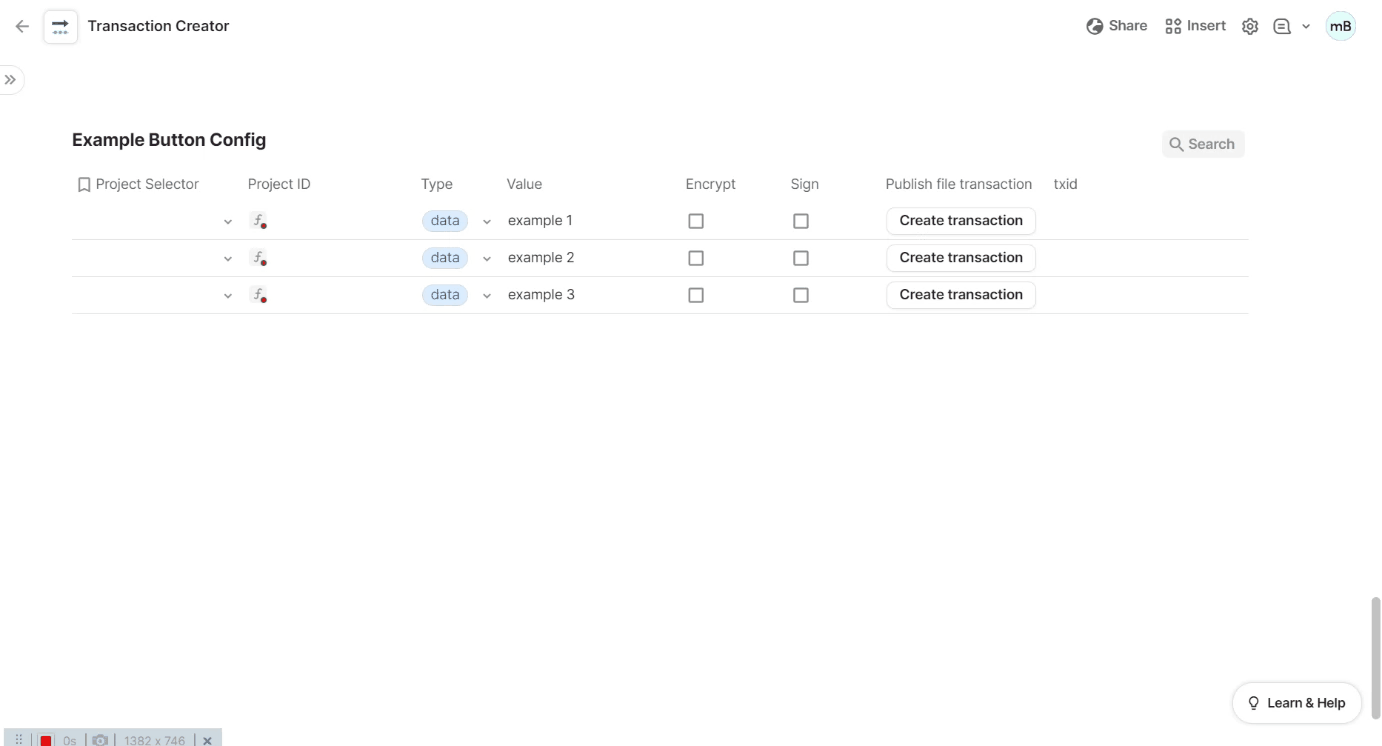Expand the collapsed left sidebar with the chevrons
The width and height of the screenshot is (1382, 746).
(10, 79)
